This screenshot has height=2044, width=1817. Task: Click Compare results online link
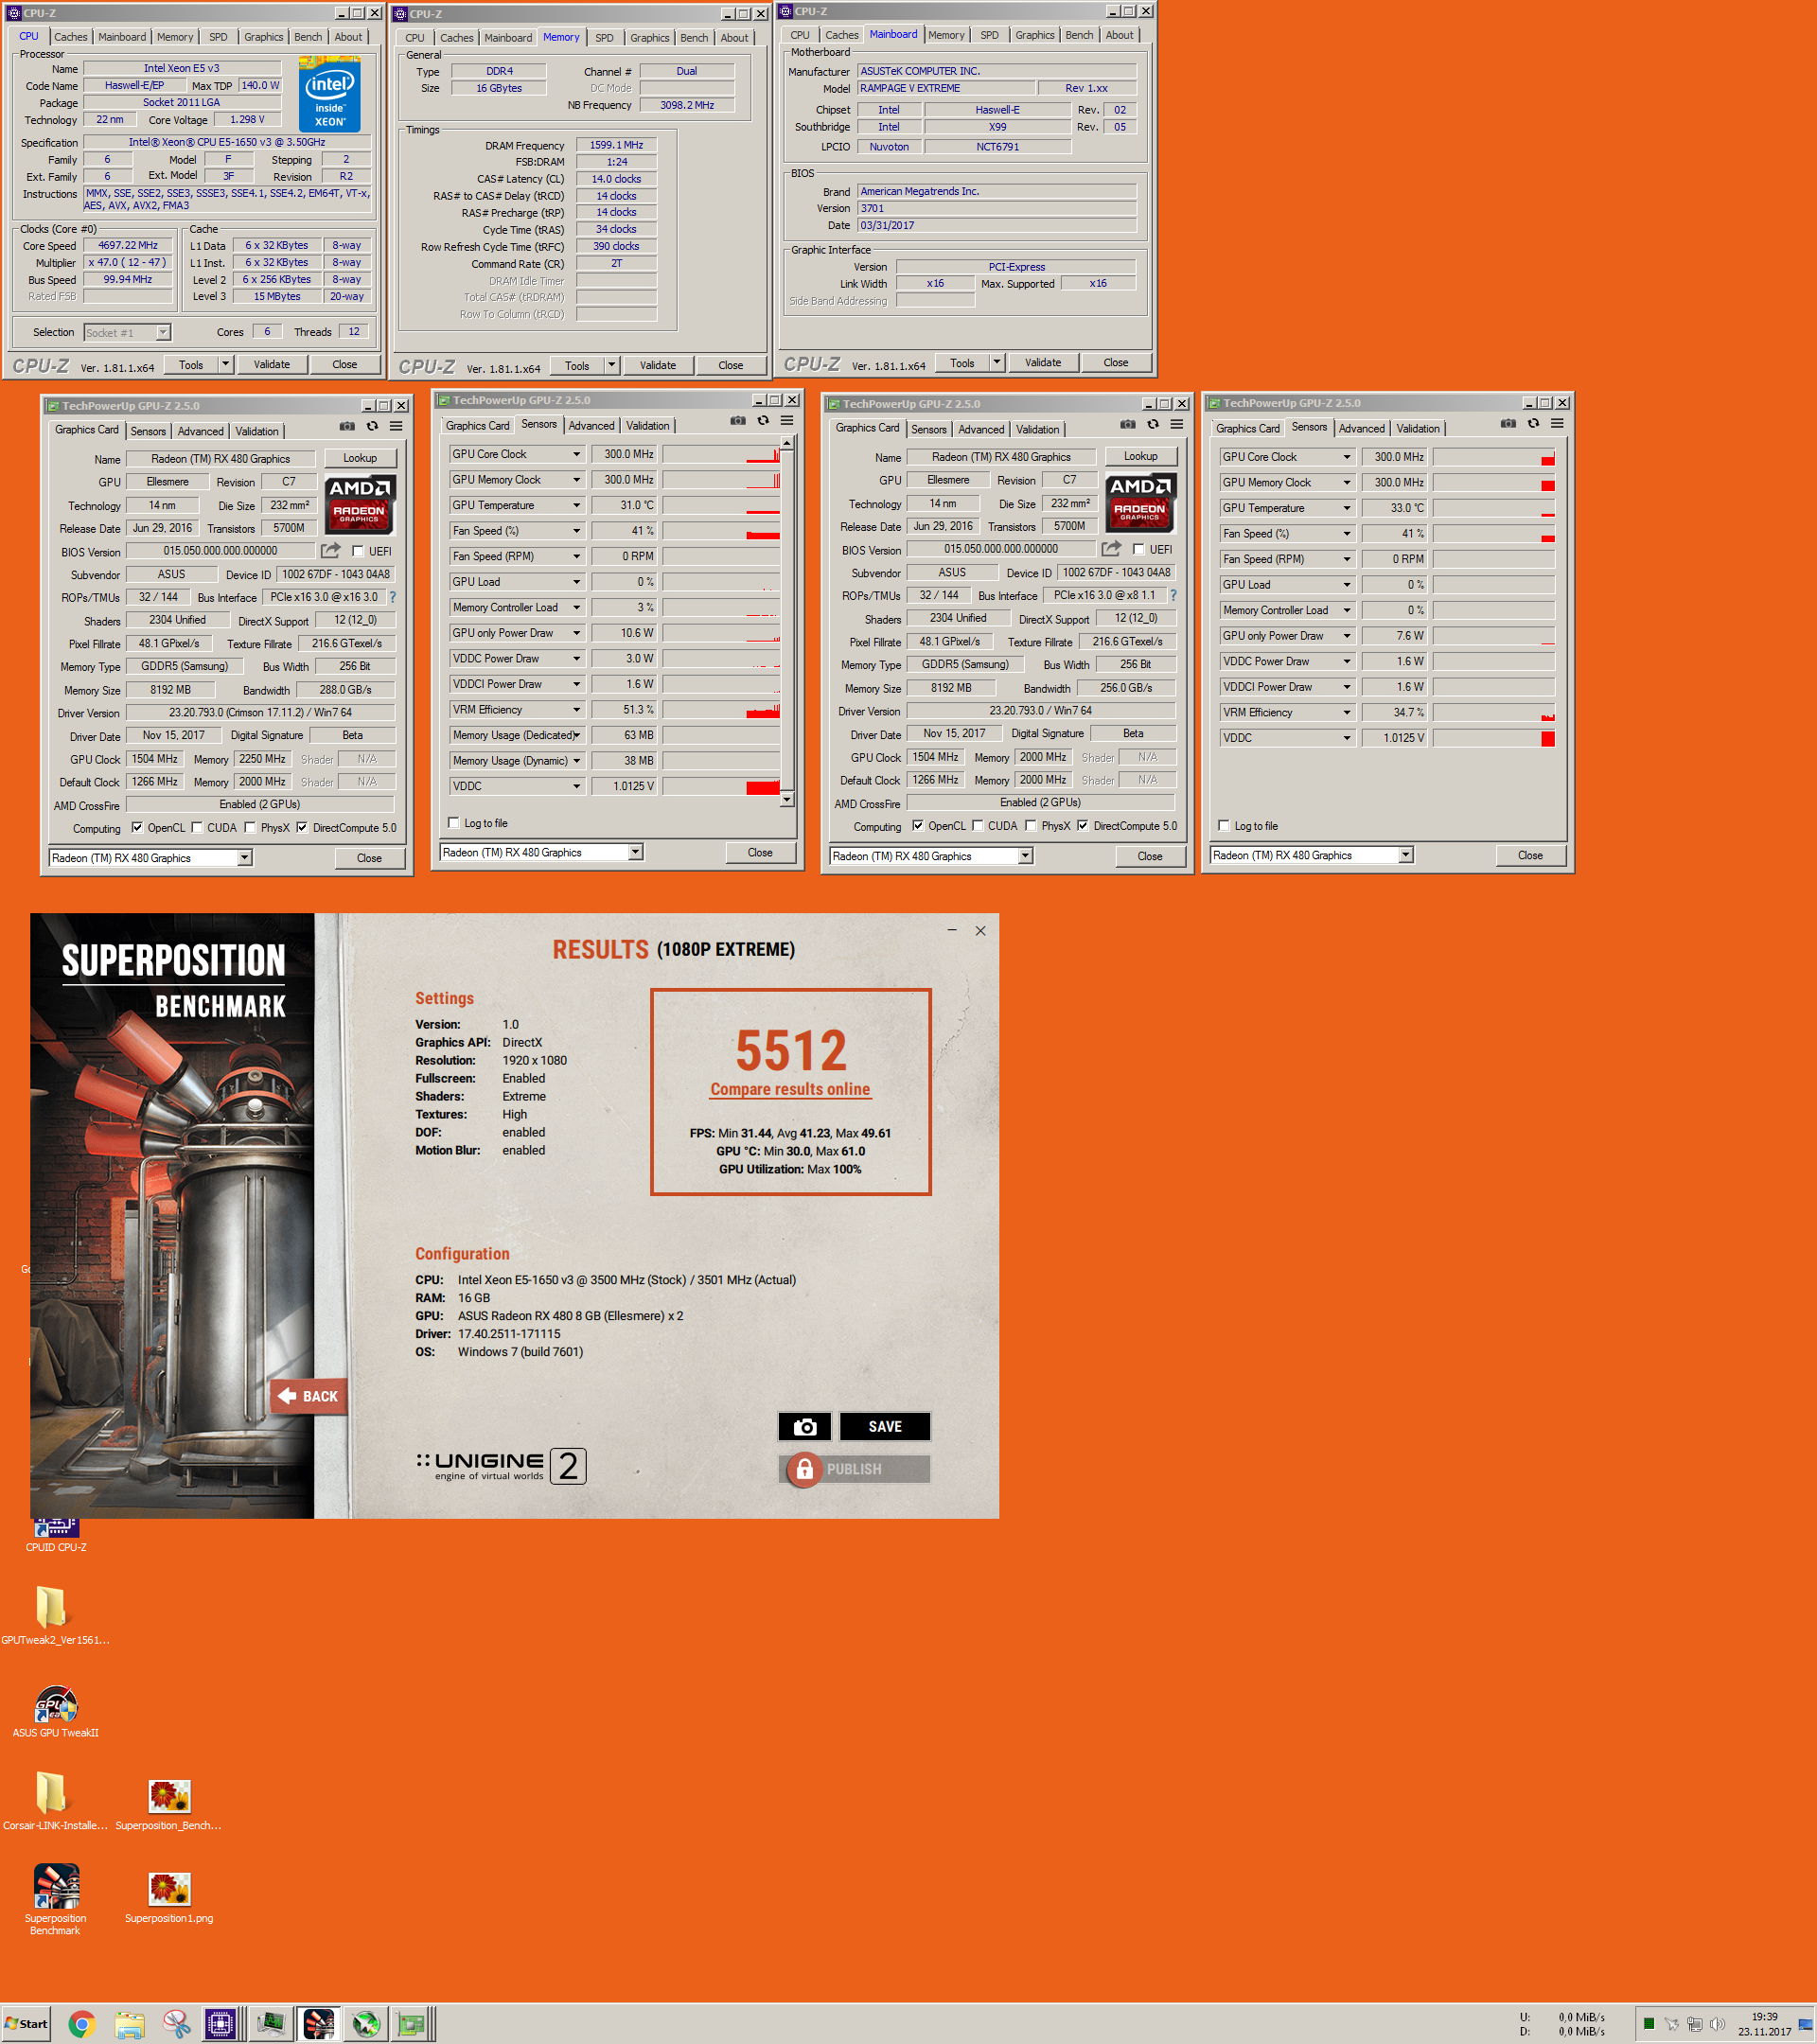tap(790, 1089)
